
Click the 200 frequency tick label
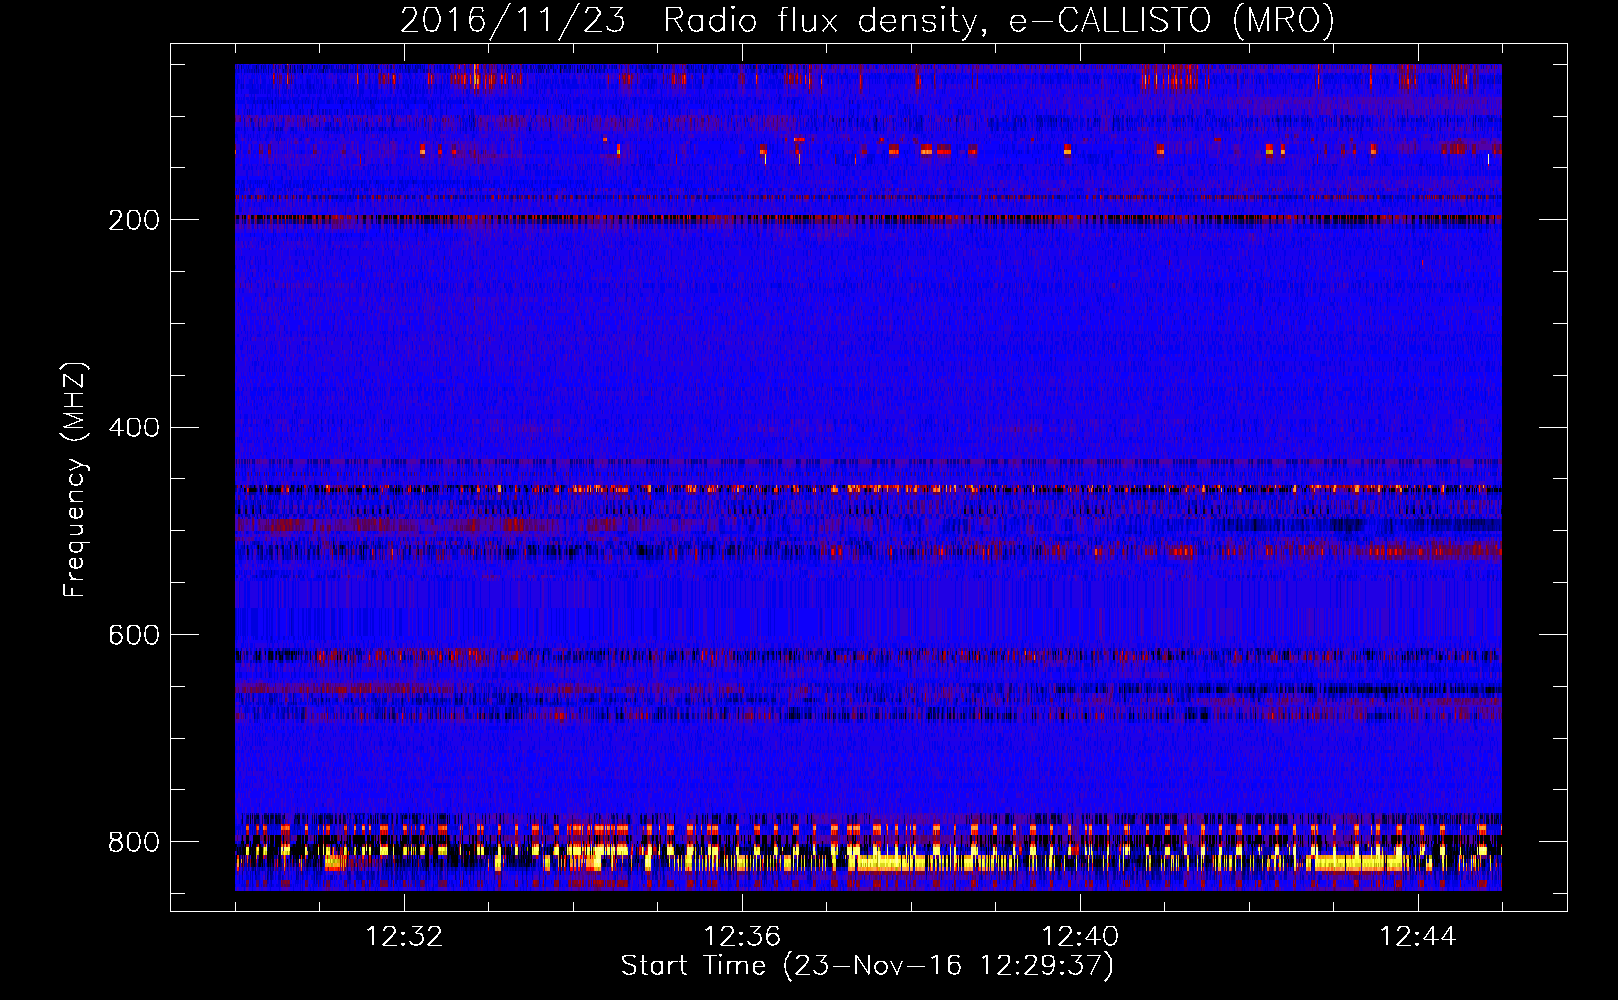point(134,220)
